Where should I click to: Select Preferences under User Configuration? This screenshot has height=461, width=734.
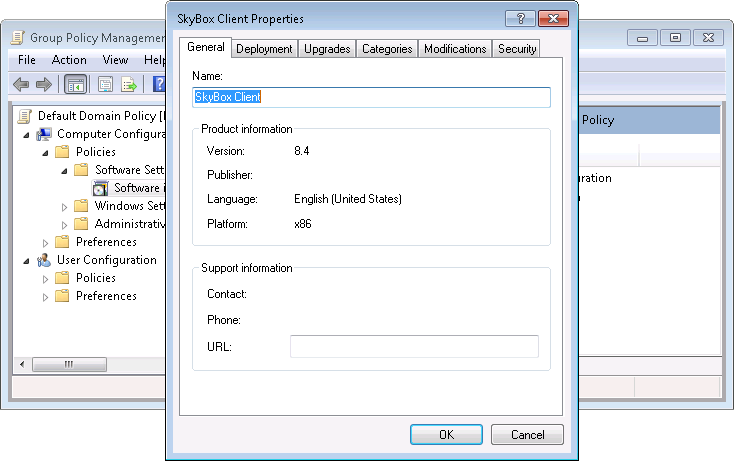coord(106,296)
